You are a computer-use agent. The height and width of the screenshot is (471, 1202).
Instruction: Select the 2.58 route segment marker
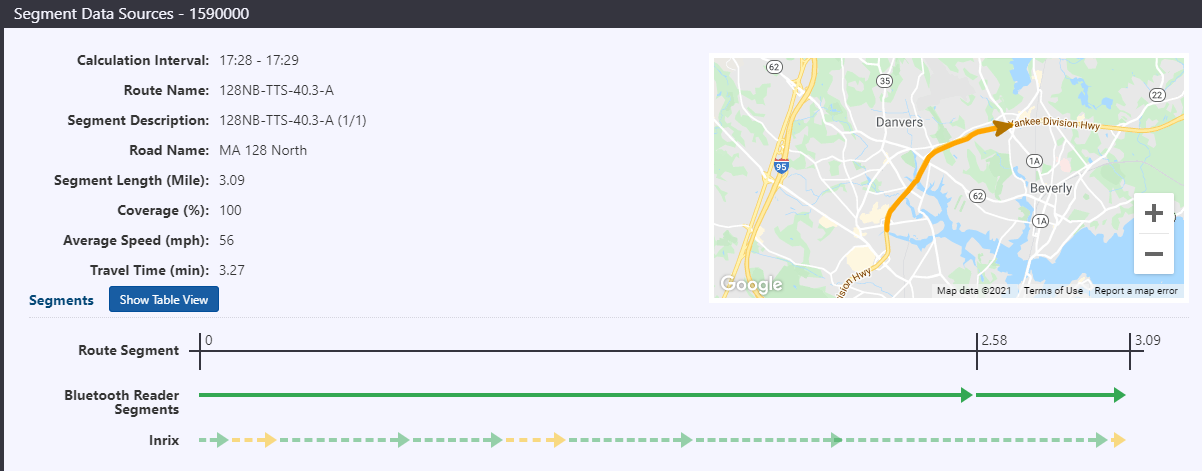(993, 341)
